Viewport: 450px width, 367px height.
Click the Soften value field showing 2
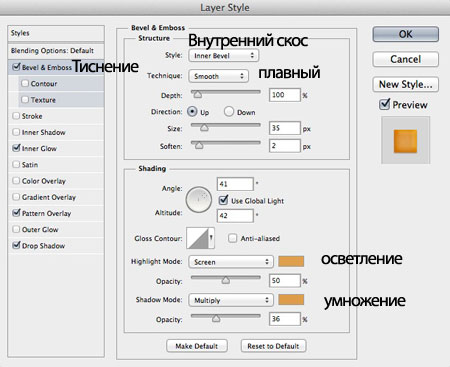pos(285,146)
